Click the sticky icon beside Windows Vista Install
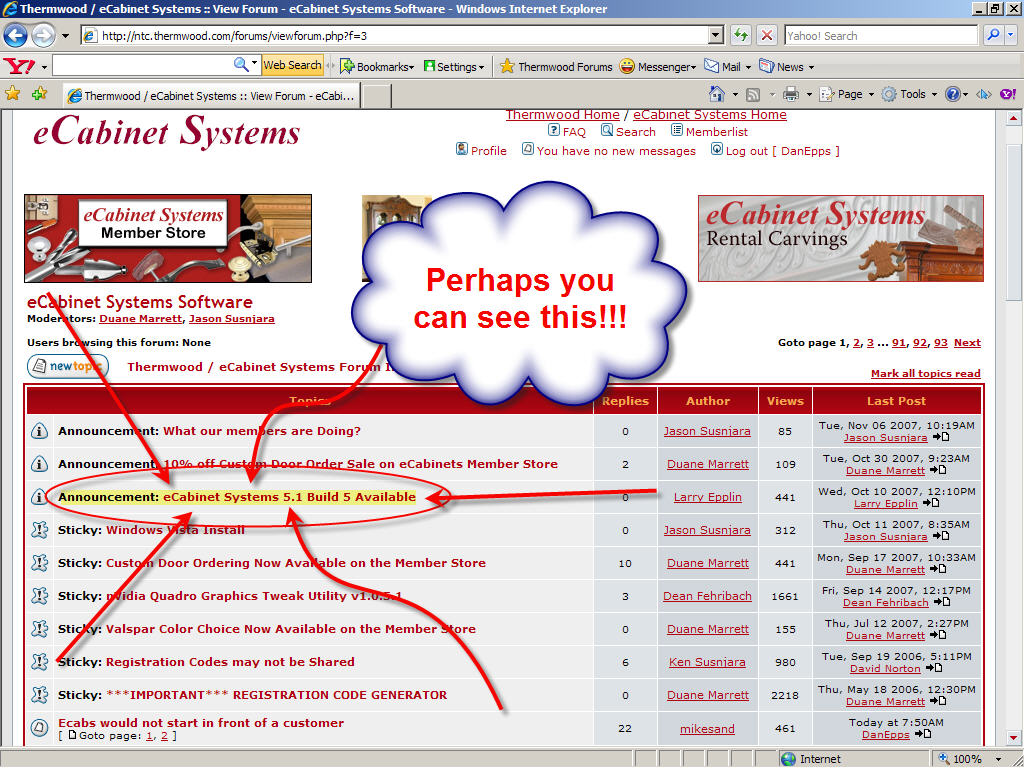The width and height of the screenshot is (1024, 768). (40, 530)
